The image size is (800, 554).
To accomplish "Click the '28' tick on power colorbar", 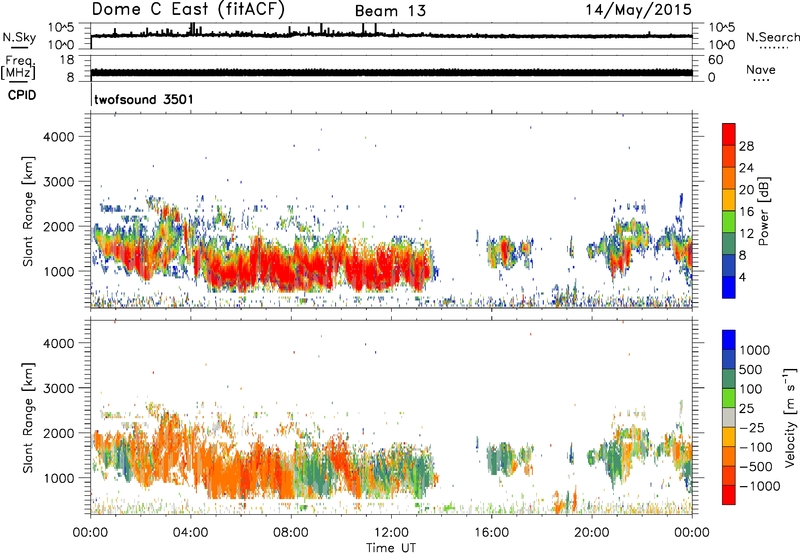I will pyautogui.click(x=746, y=146).
